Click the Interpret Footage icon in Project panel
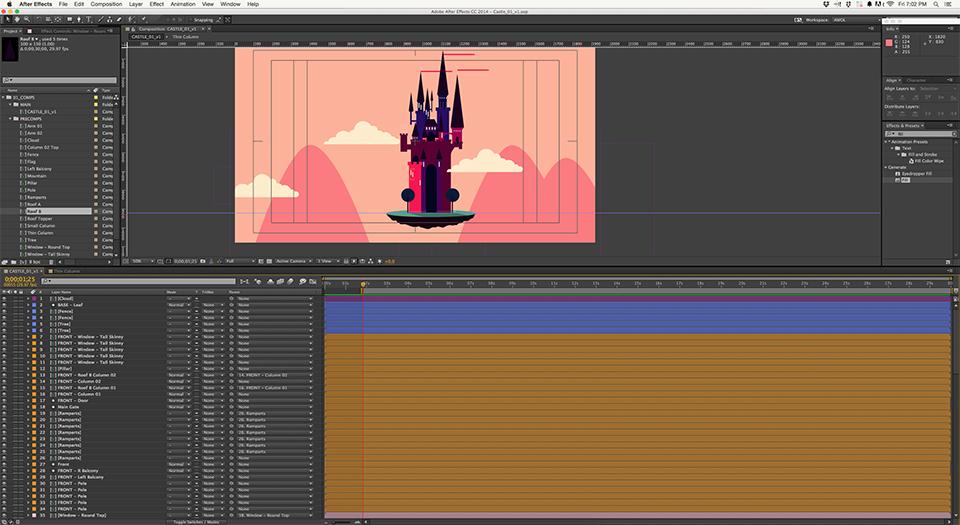960x525 pixels. tap(5, 262)
